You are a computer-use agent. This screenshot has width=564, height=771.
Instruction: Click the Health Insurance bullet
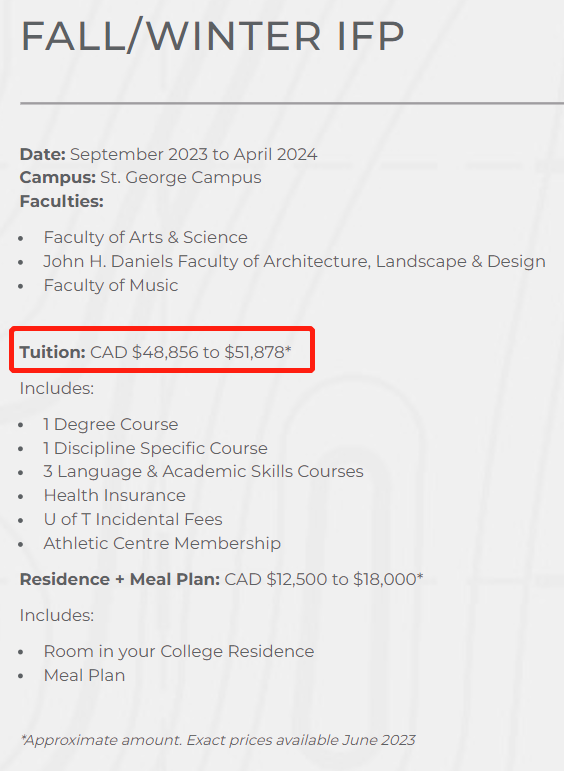115,496
